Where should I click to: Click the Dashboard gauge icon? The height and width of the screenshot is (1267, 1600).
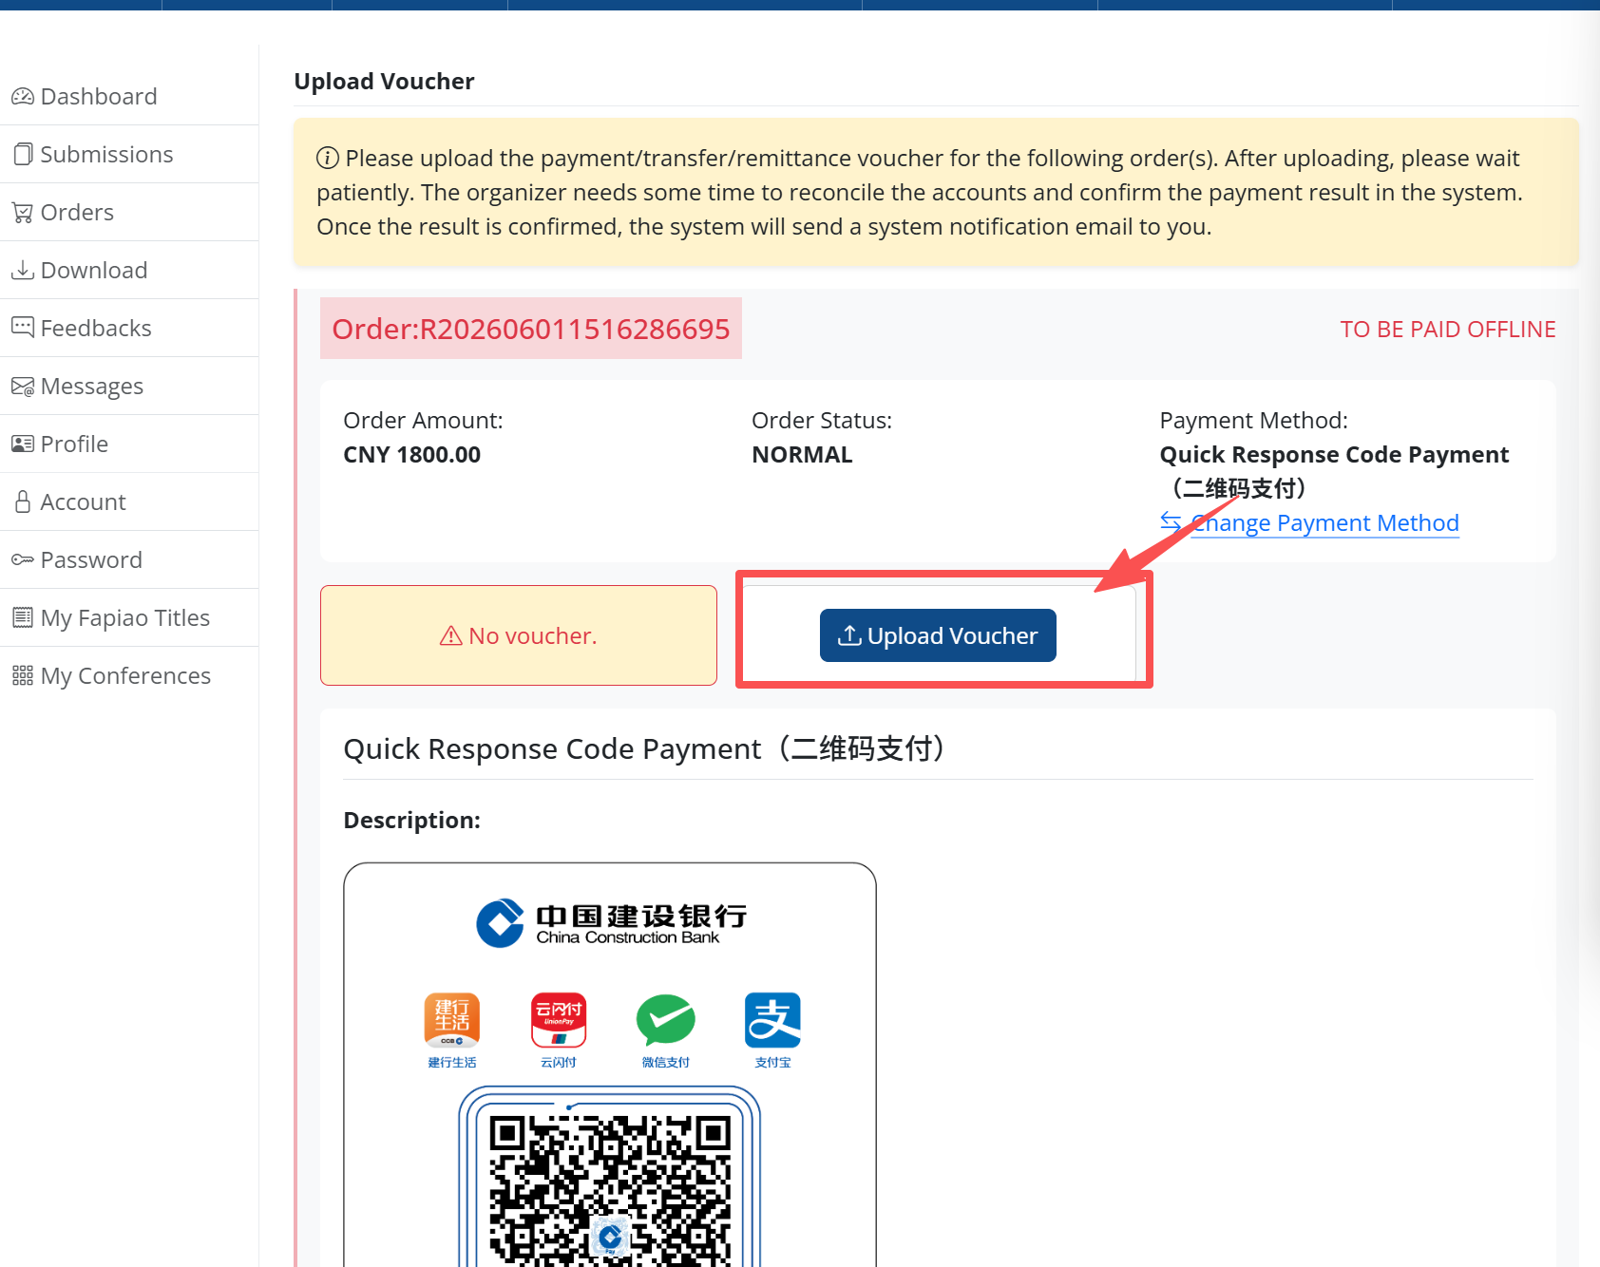coord(22,96)
